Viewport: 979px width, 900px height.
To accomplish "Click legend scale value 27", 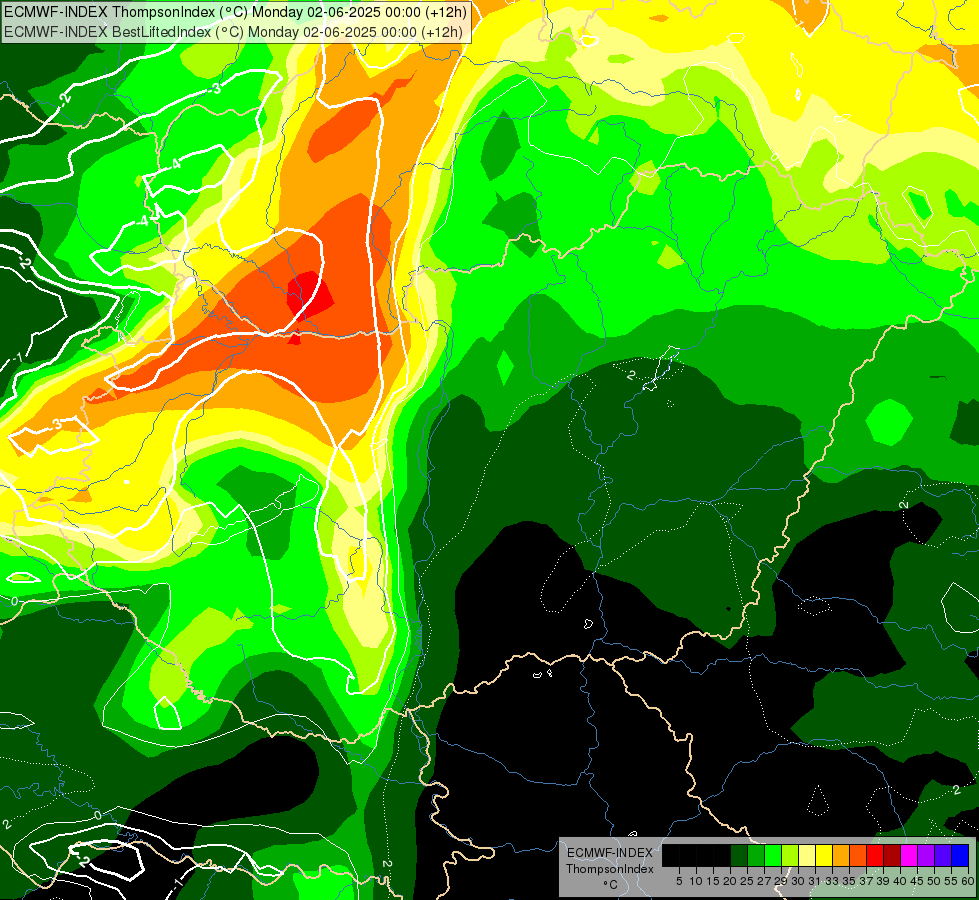I will coord(764,881).
